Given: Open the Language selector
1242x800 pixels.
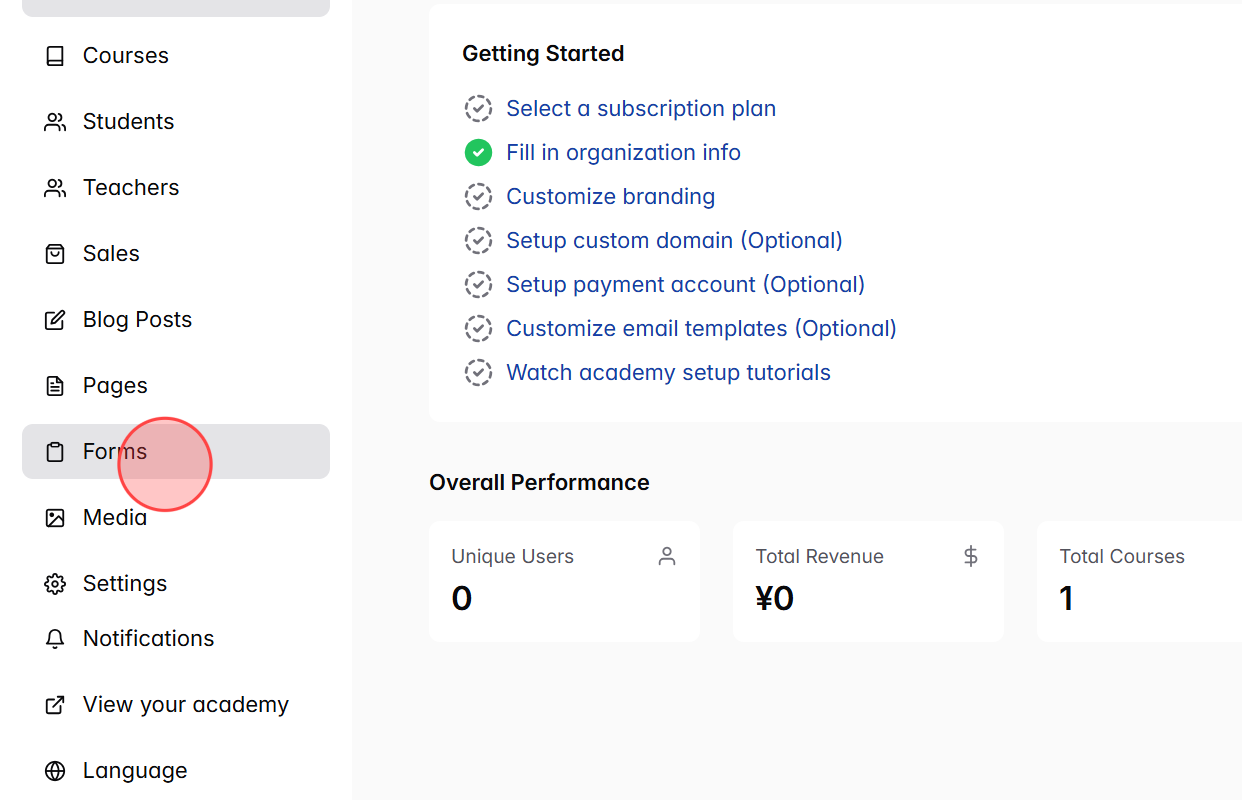Looking at the screenshot, I should (x=134, y=770).
